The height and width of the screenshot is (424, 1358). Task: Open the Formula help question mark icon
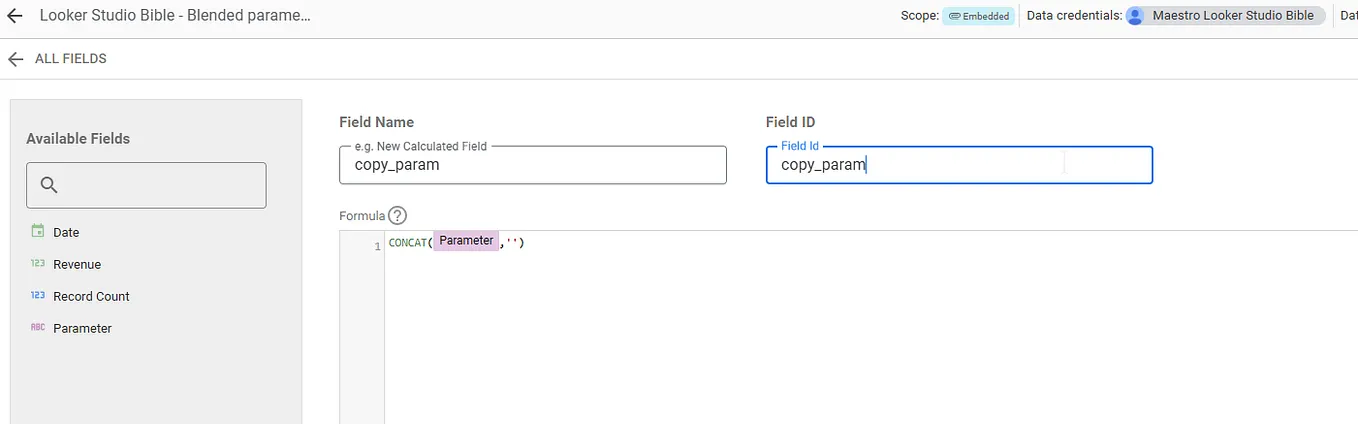point(398,215)
